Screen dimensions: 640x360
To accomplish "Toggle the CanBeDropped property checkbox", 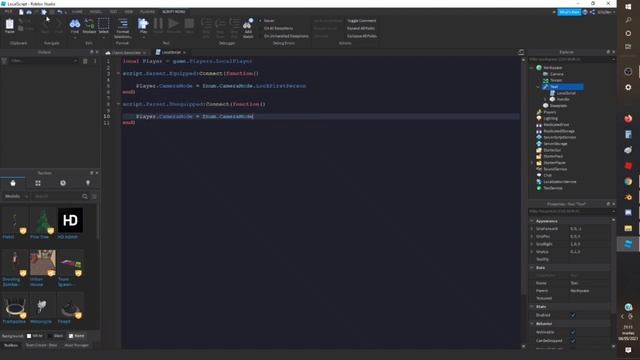I will (573, 340).
